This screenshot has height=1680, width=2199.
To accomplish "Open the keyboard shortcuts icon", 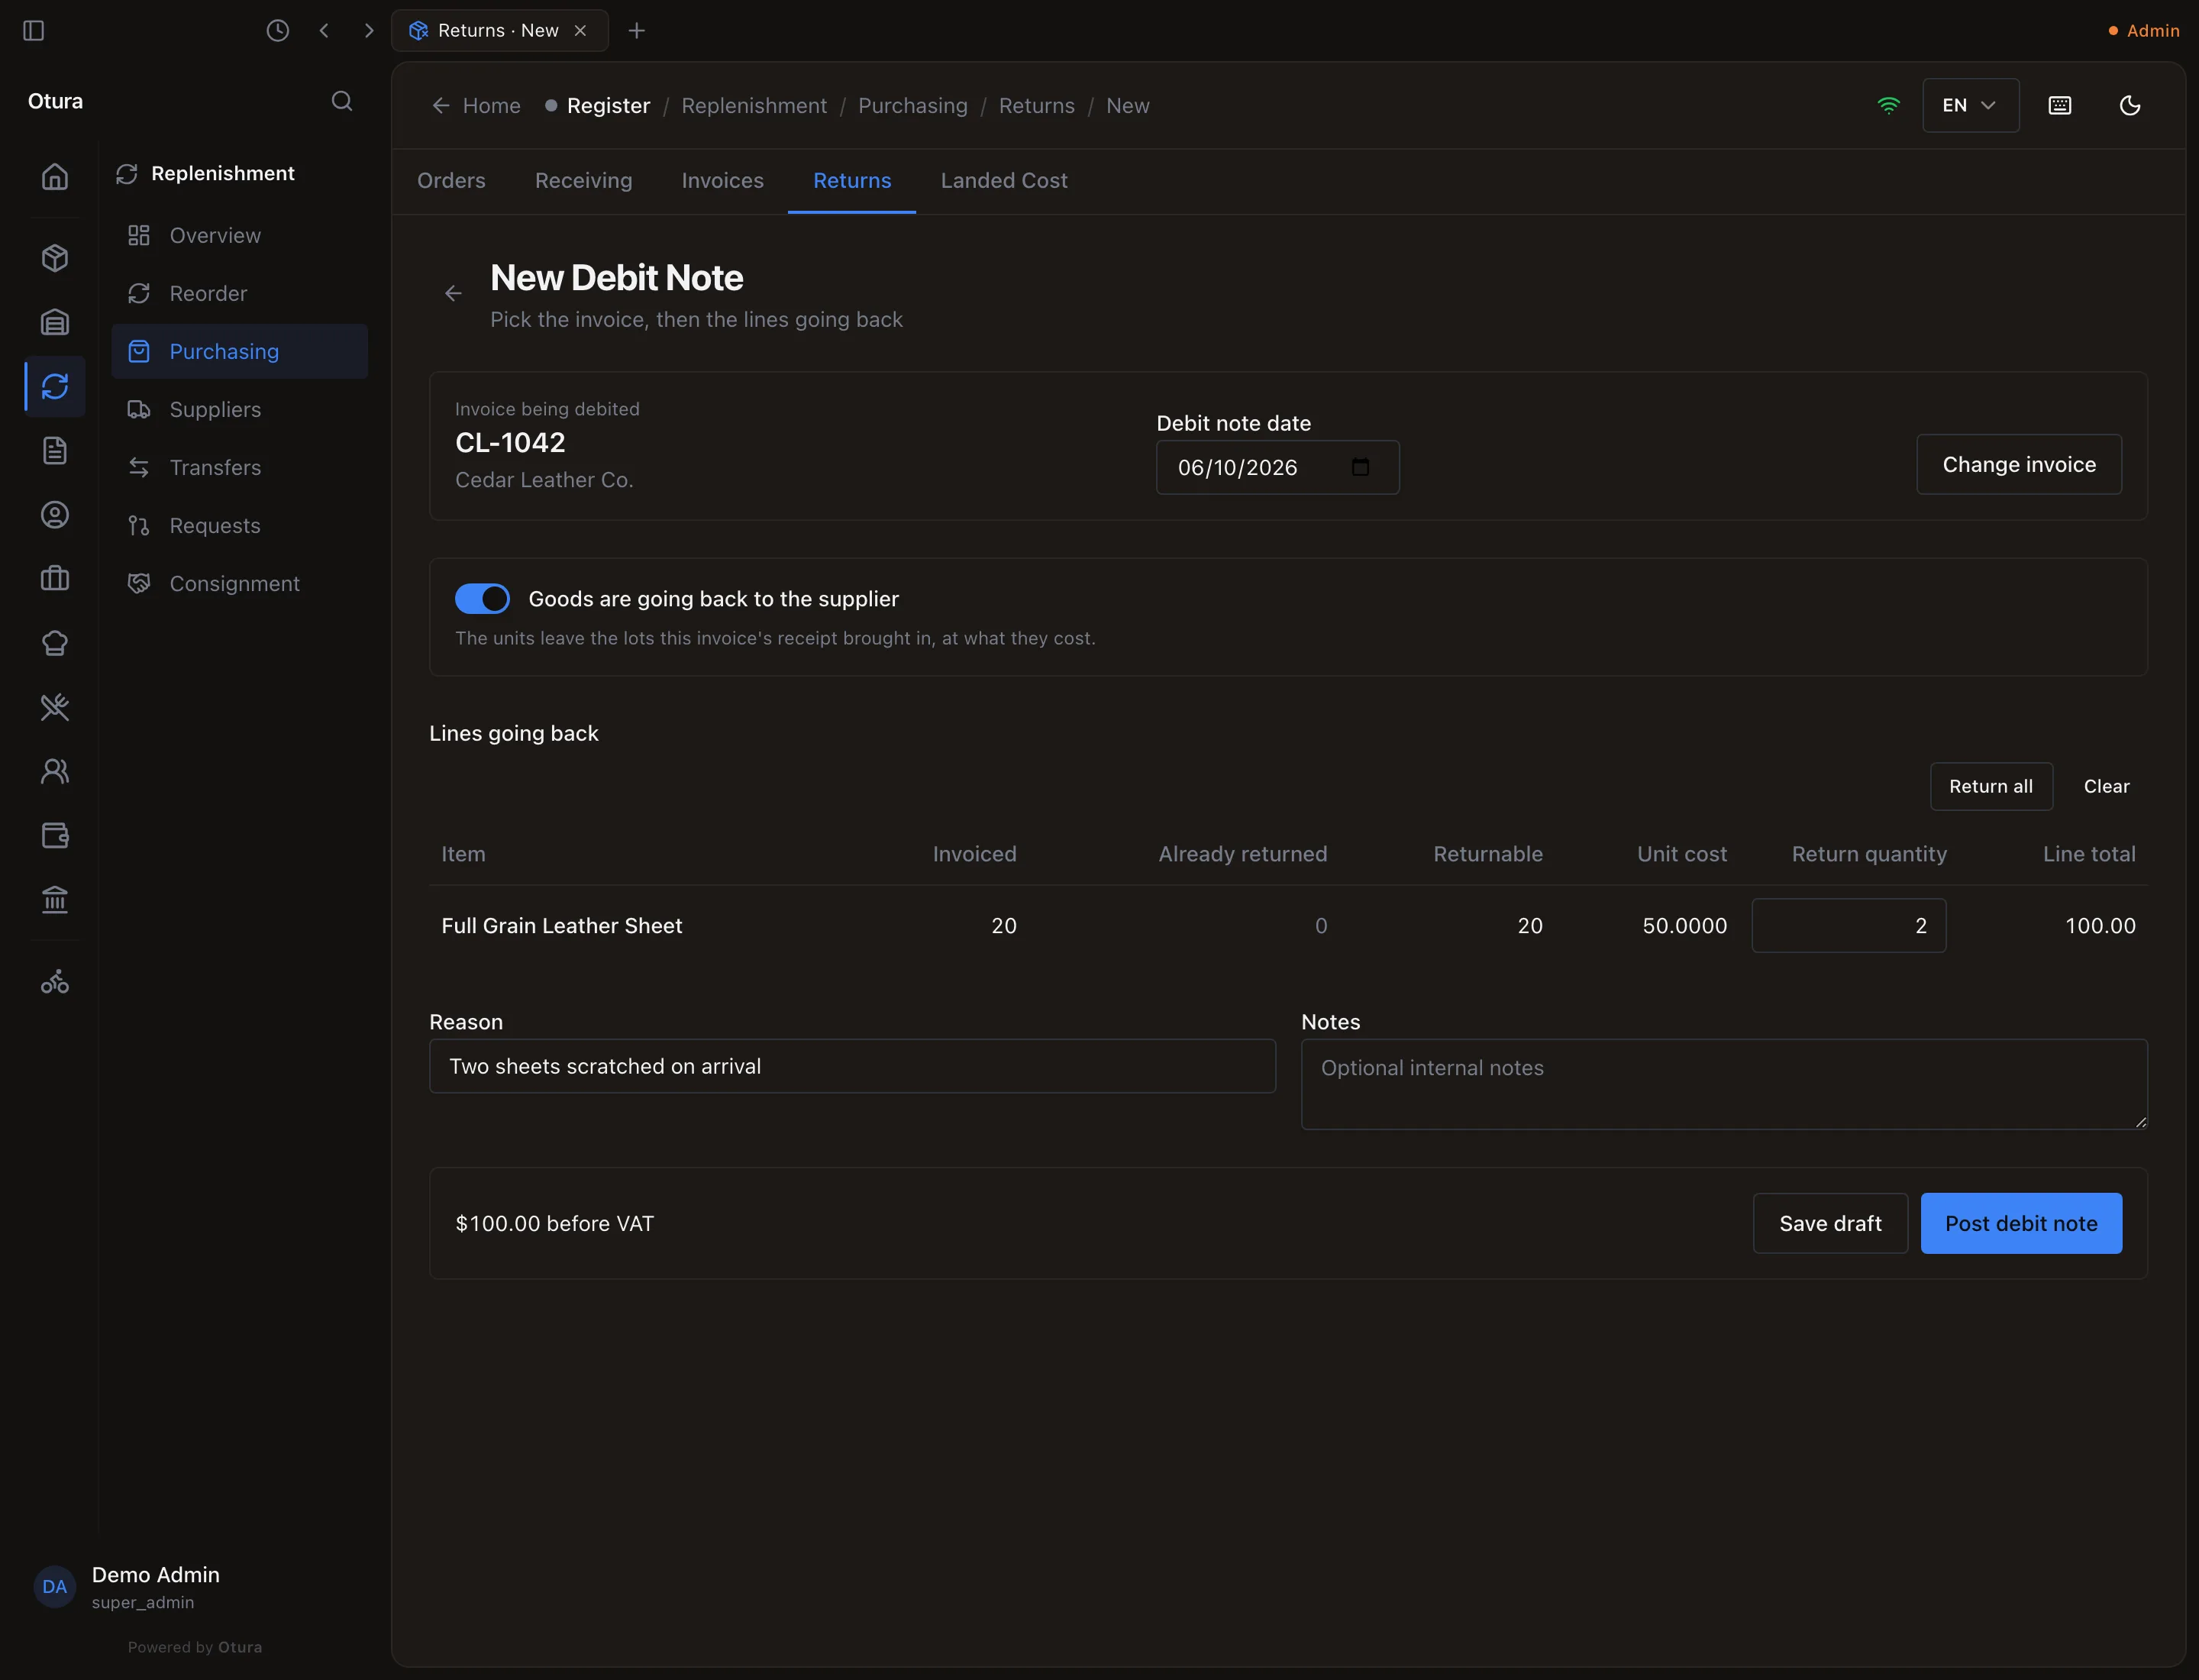I will 2060,105.
